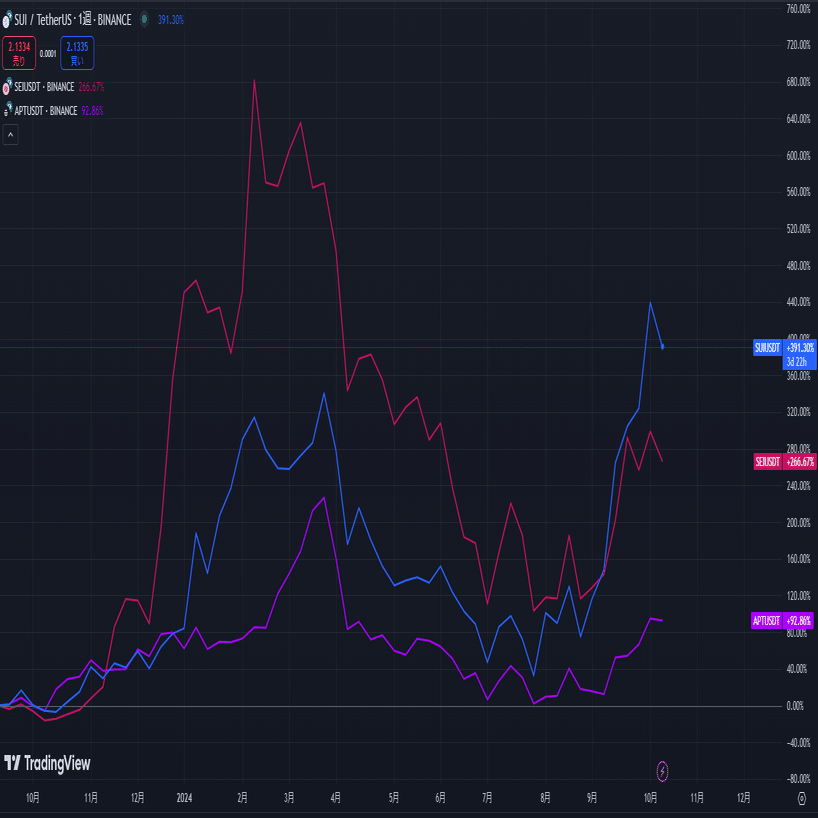Click the blue 2.1335 buy button
Viewport: 818px width, 818px height.
pyautogui.click(x=77, y=53)
